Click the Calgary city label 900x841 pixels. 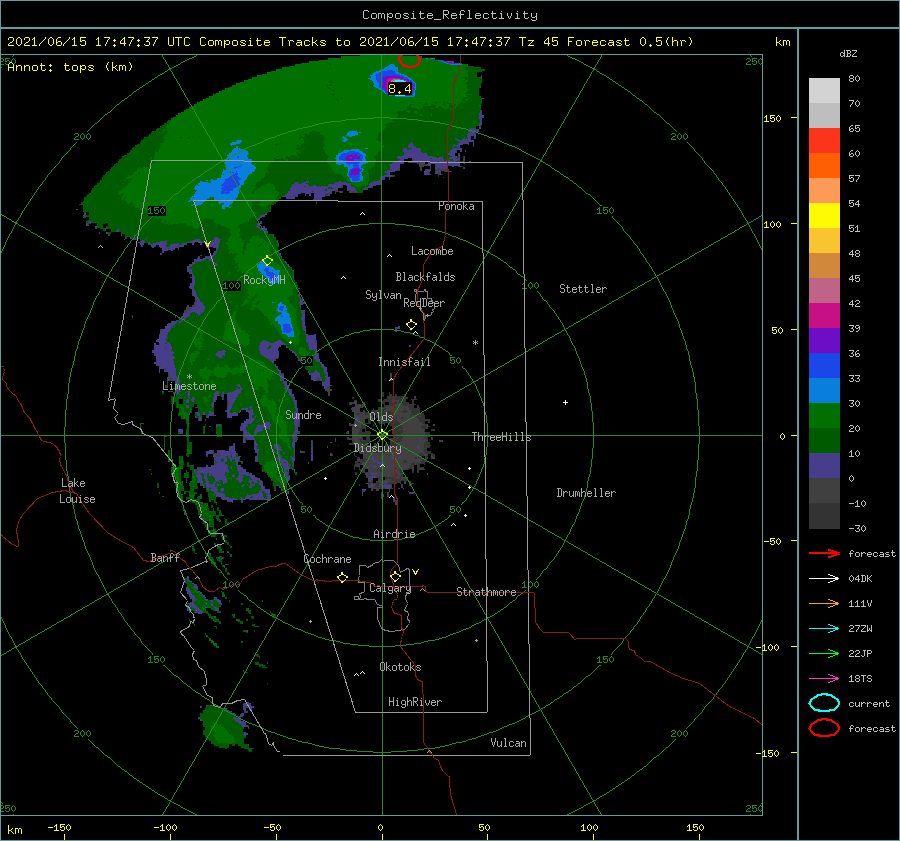pyautogui.click(x=390, y=588)
